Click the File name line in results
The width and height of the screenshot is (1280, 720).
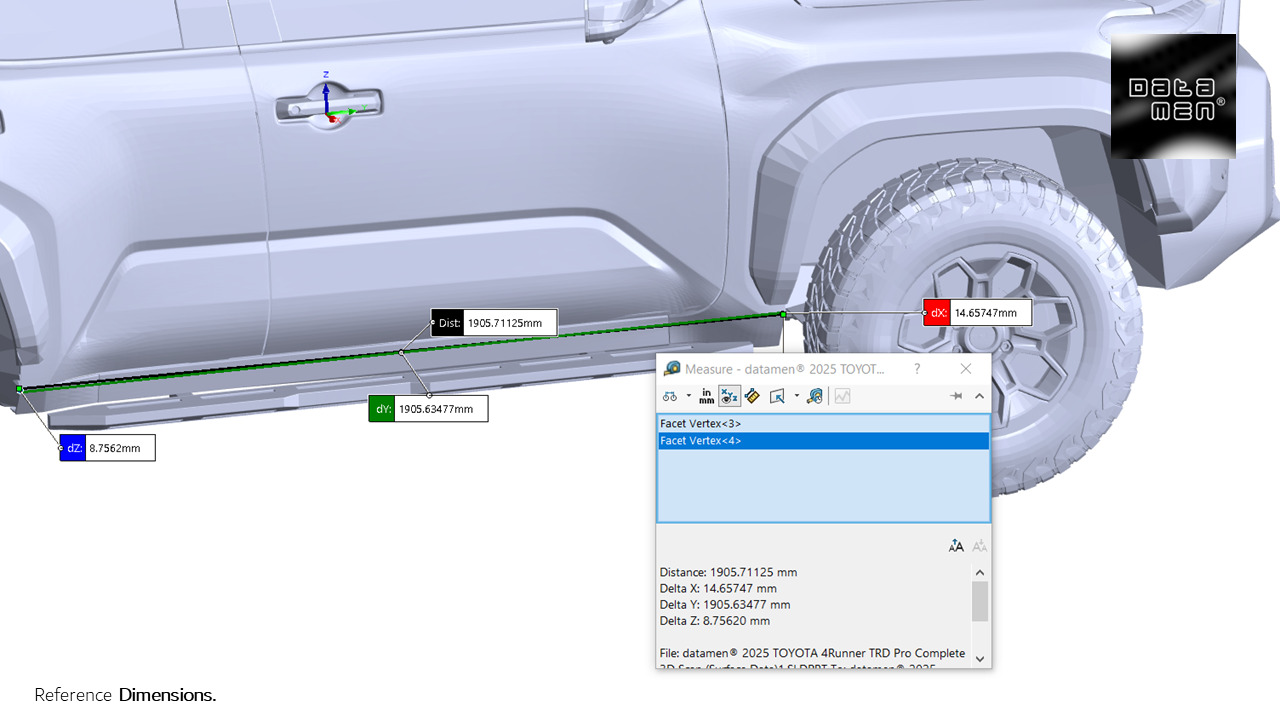click(812, 652)
